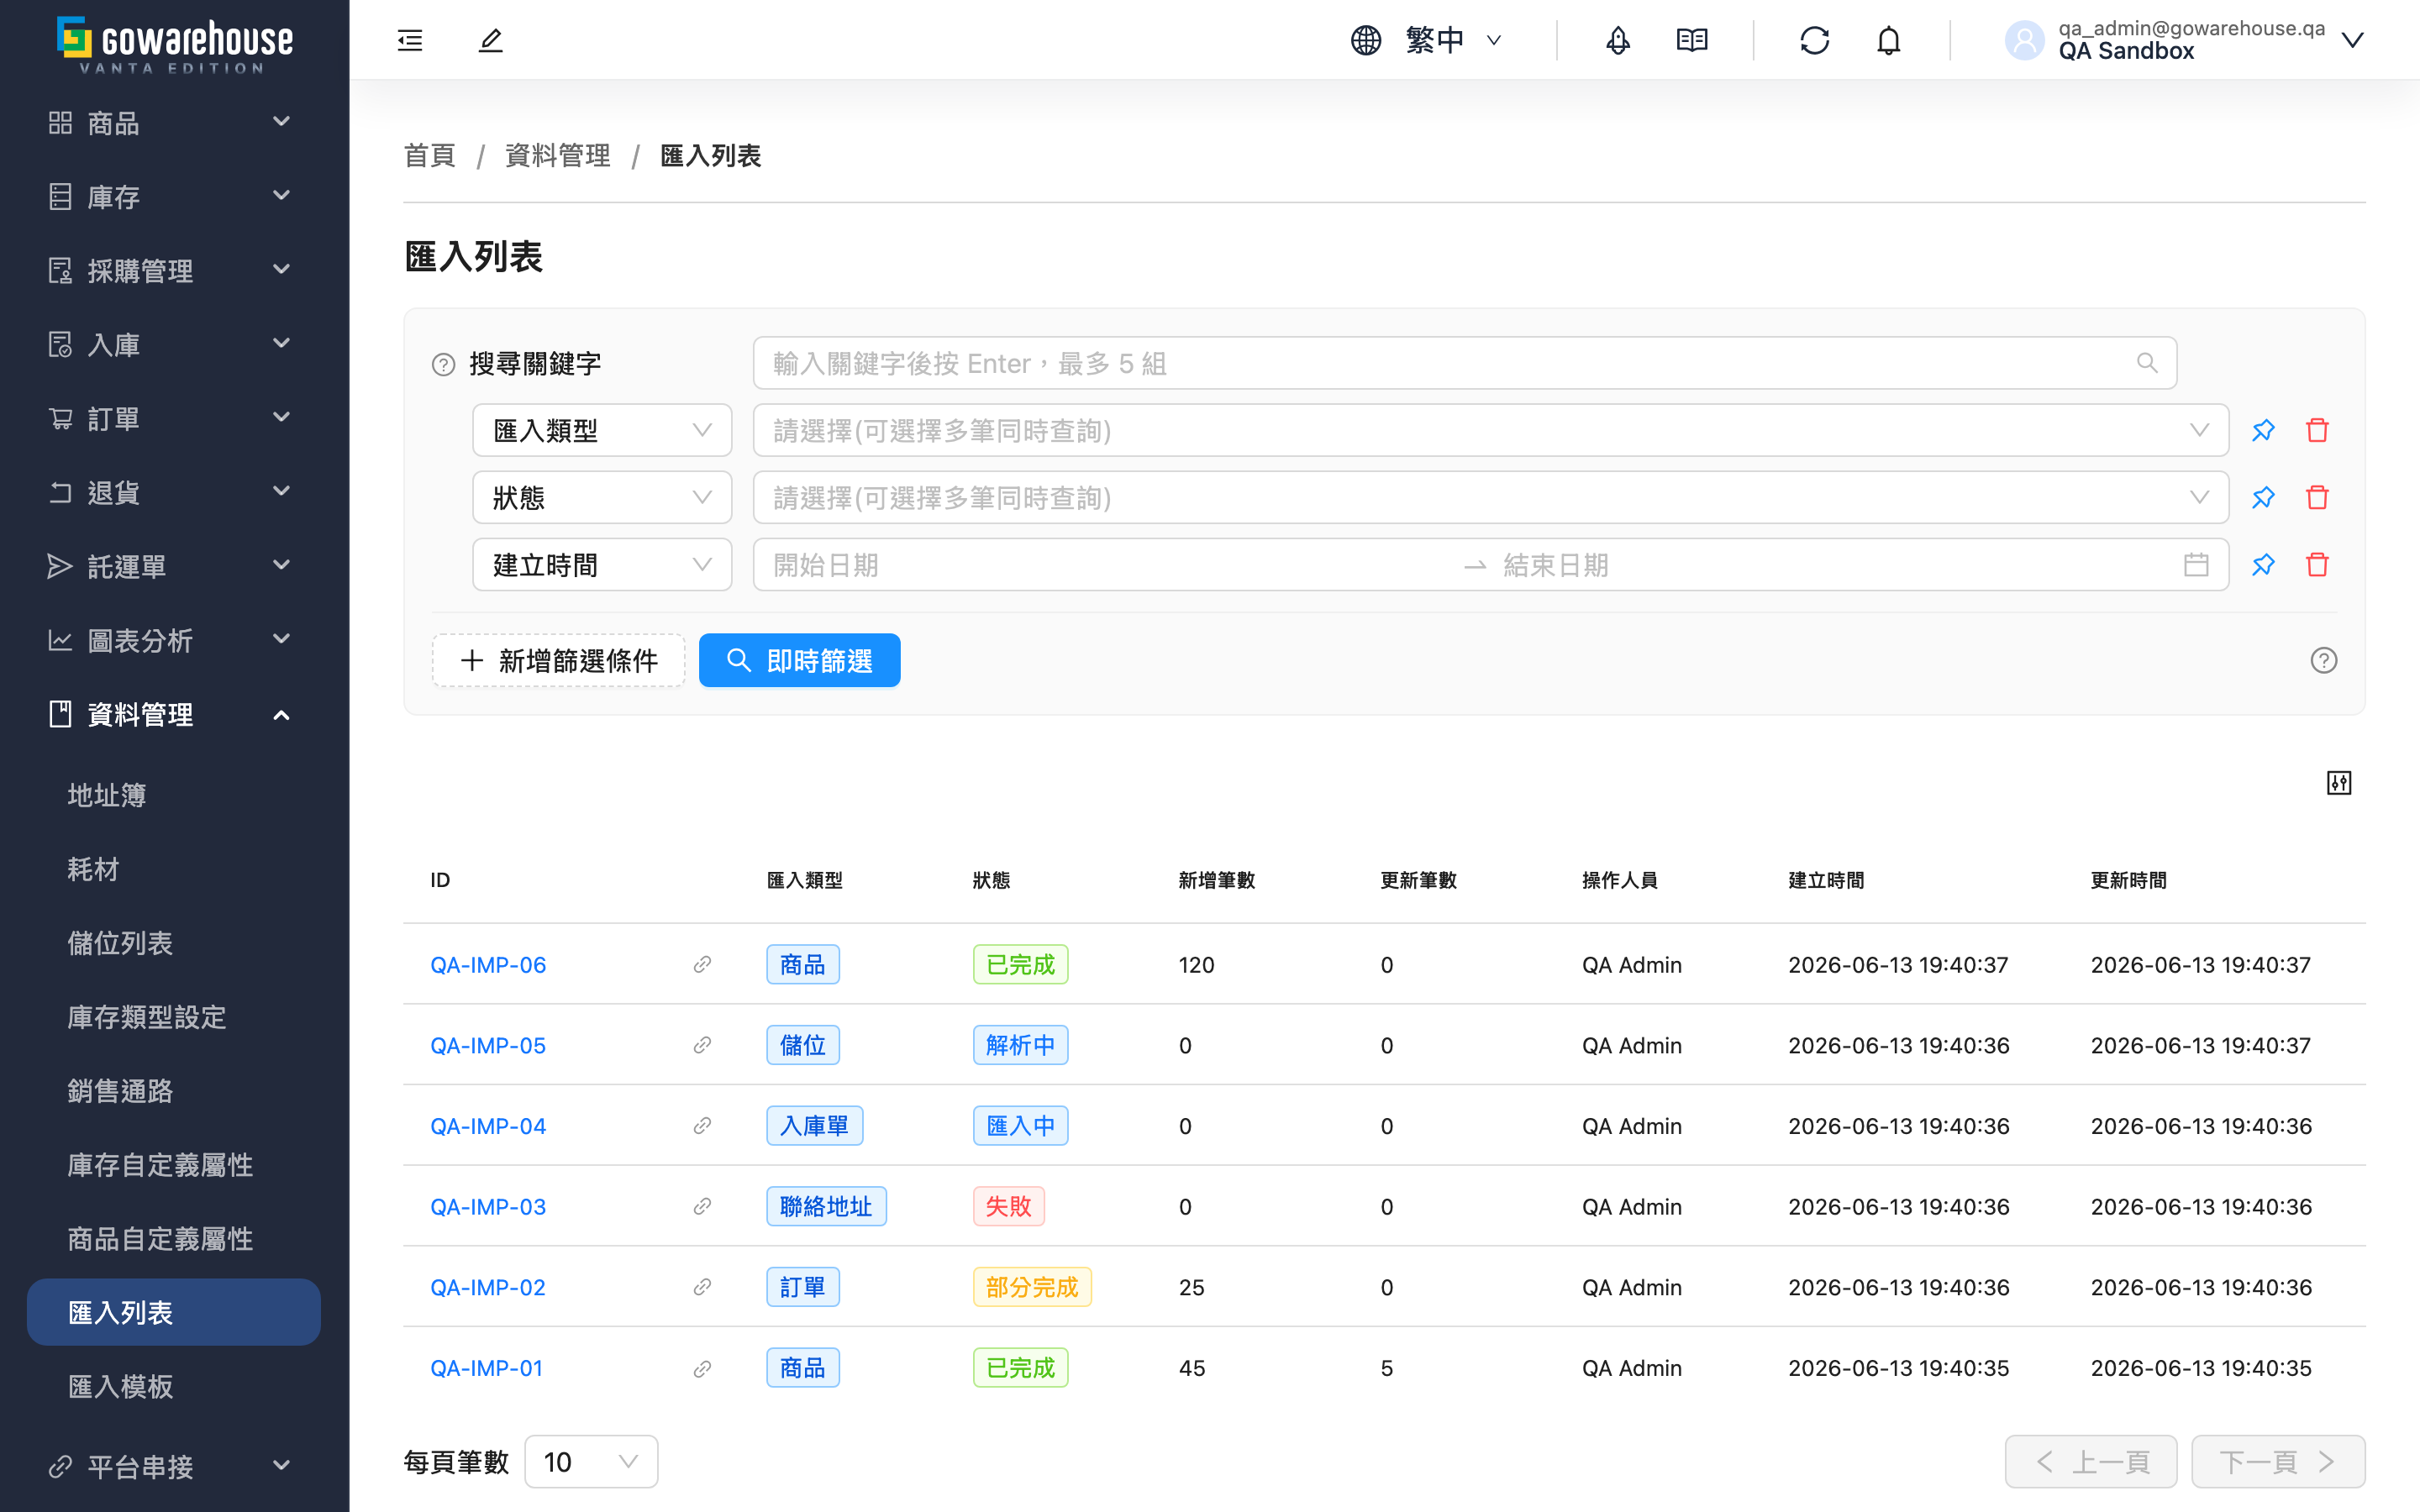This screenshot has height=1512, width=2420.
Task: Open table column settings icon
Action: 2339,783
